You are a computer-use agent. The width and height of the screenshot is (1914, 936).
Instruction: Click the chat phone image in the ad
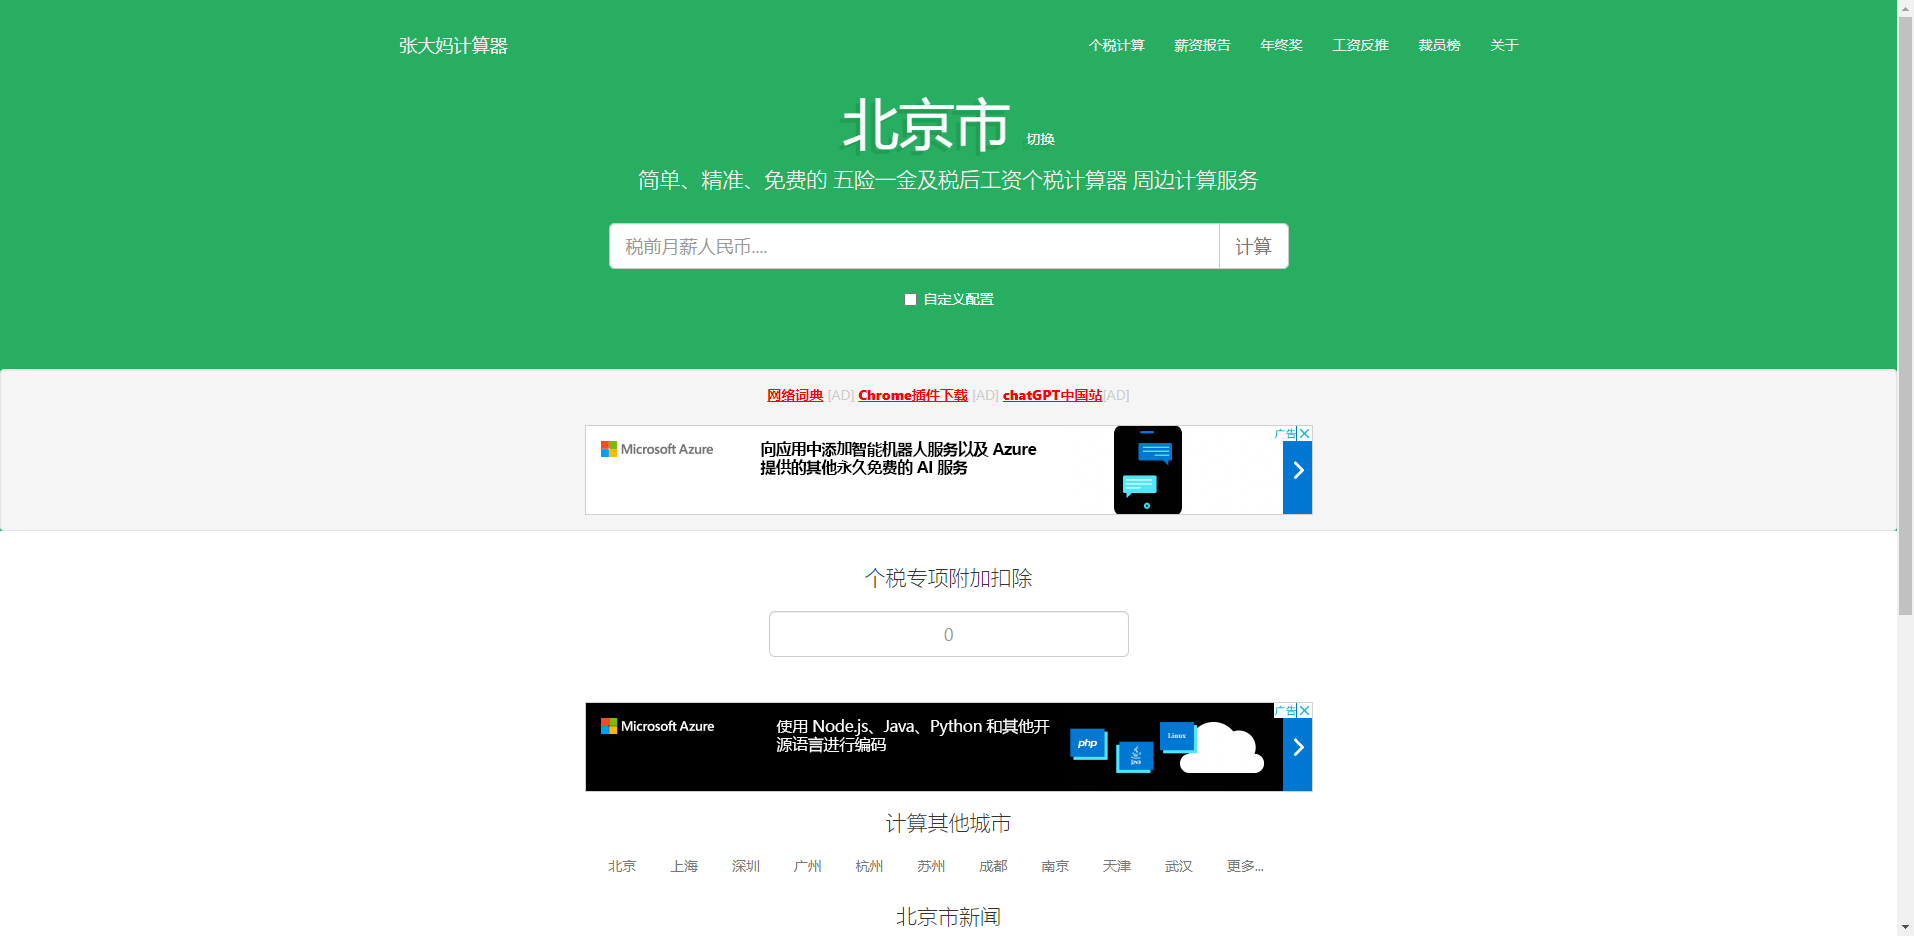coord(1147,470)
